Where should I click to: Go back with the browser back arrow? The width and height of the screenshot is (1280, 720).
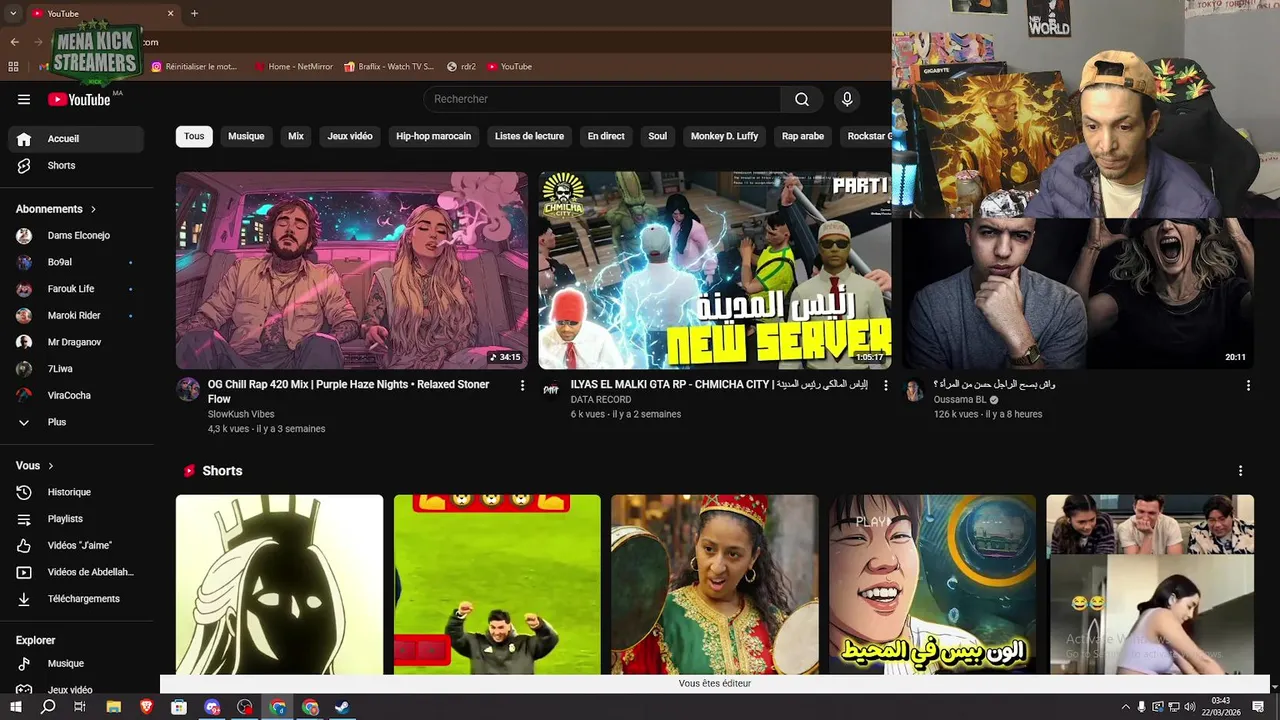pyautogui.click(x=14, y=42)
